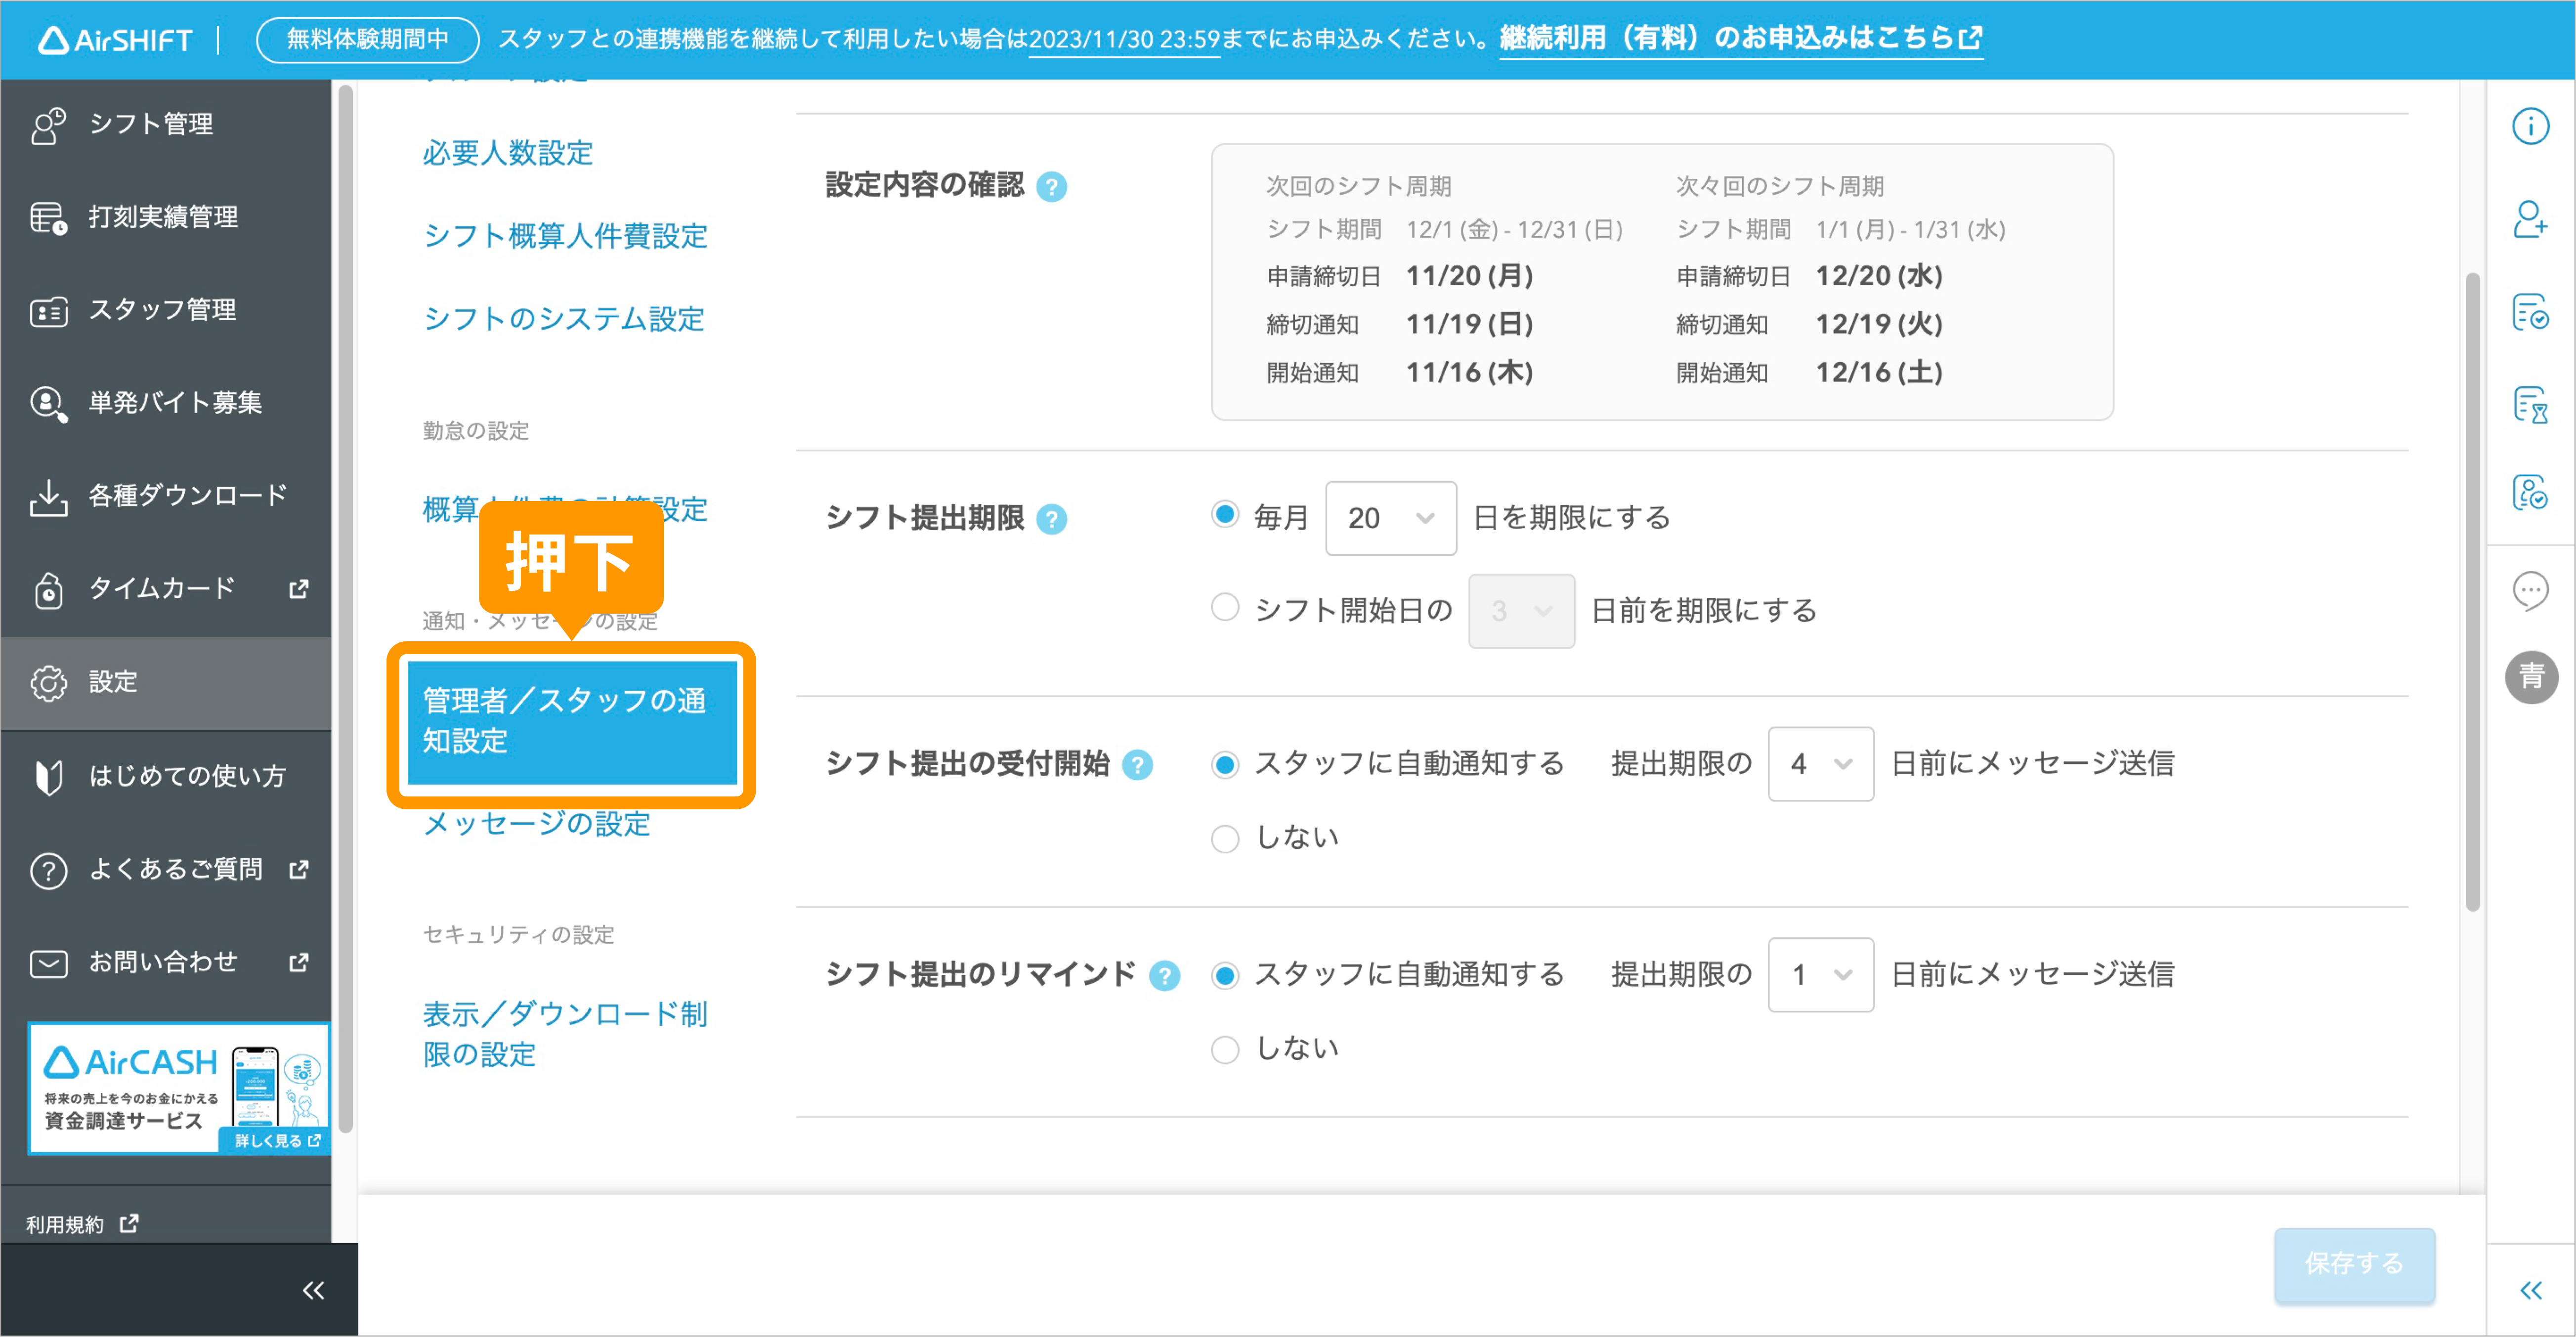The width and height of the screenshot is (2576, 1337).
Task: Click the 開始通知 12/16 (土) value
Action: (x=1879, y=373)
